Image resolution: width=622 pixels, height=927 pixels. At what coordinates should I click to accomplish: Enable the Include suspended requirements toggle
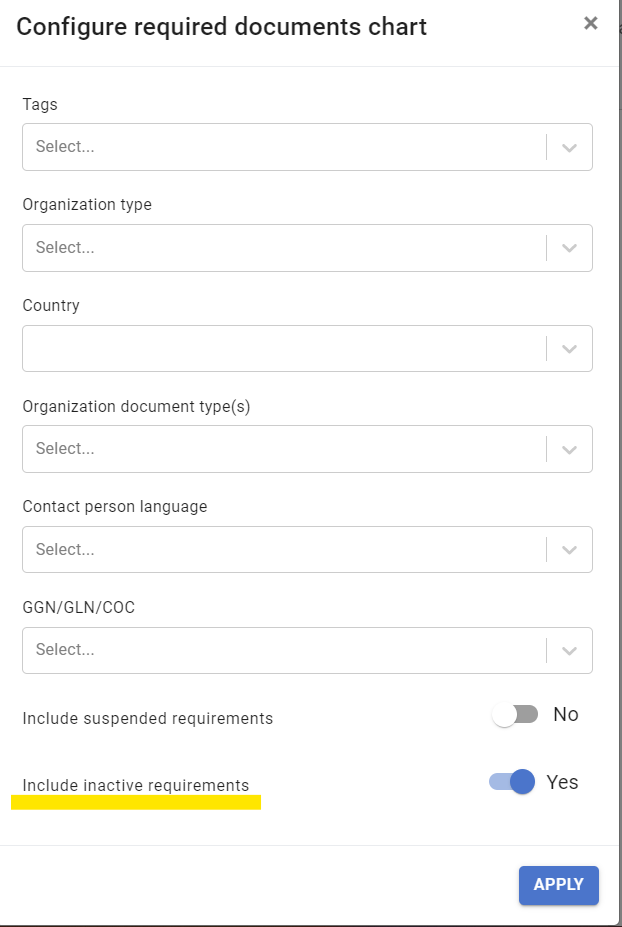(x=515, y=715)
